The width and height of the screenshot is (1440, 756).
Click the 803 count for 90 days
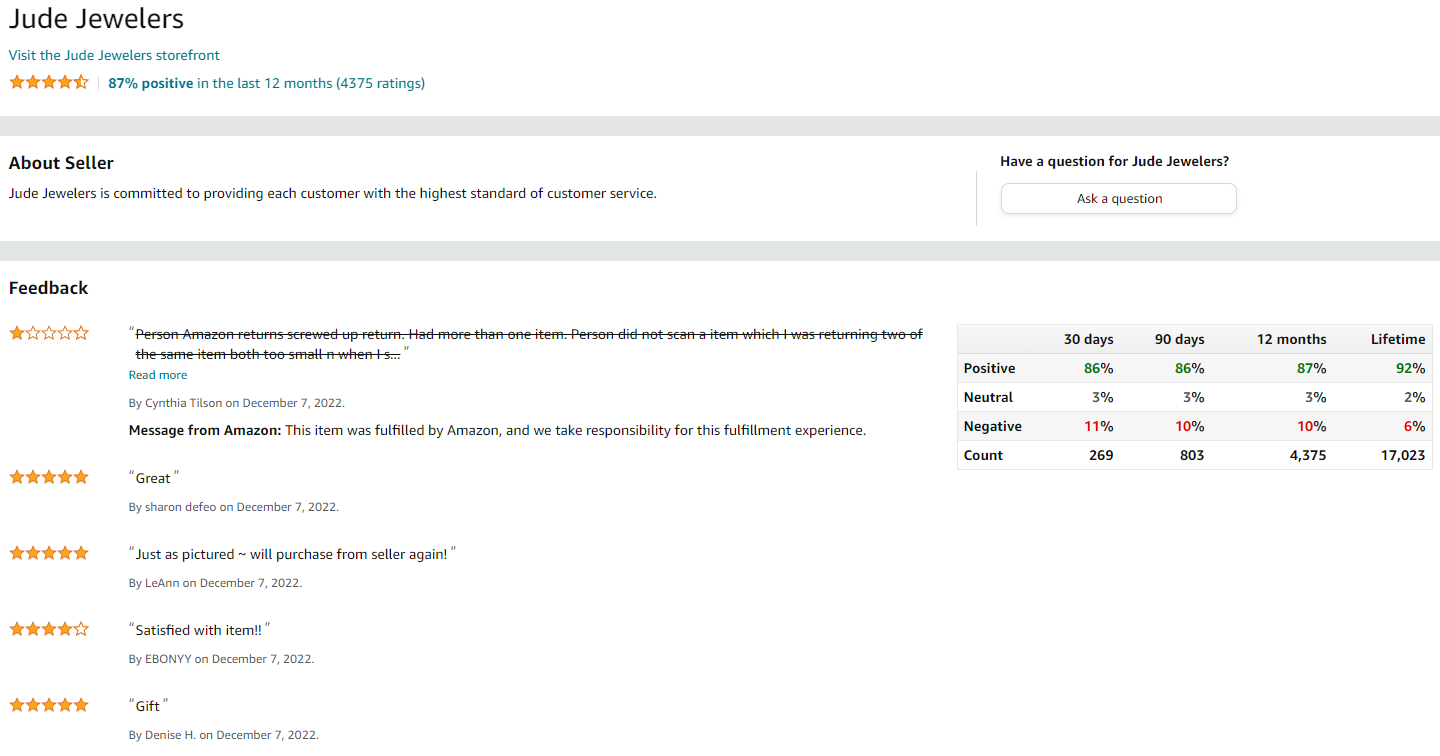coord(1192,455)
